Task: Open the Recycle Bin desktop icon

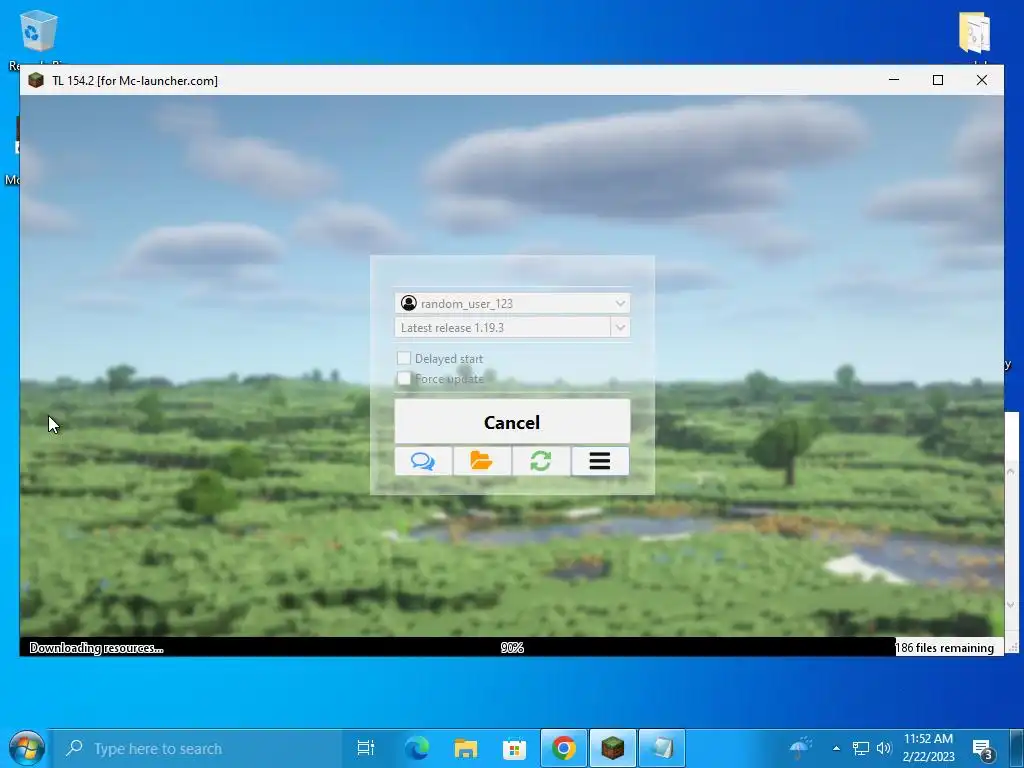Action: pyautogui.click(x=38, y=31)
